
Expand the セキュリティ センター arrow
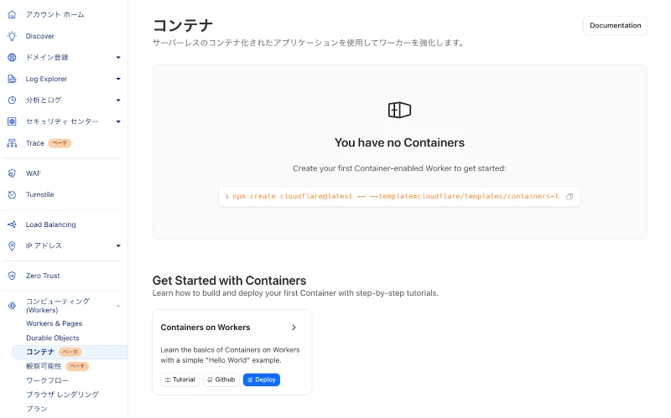118,121
